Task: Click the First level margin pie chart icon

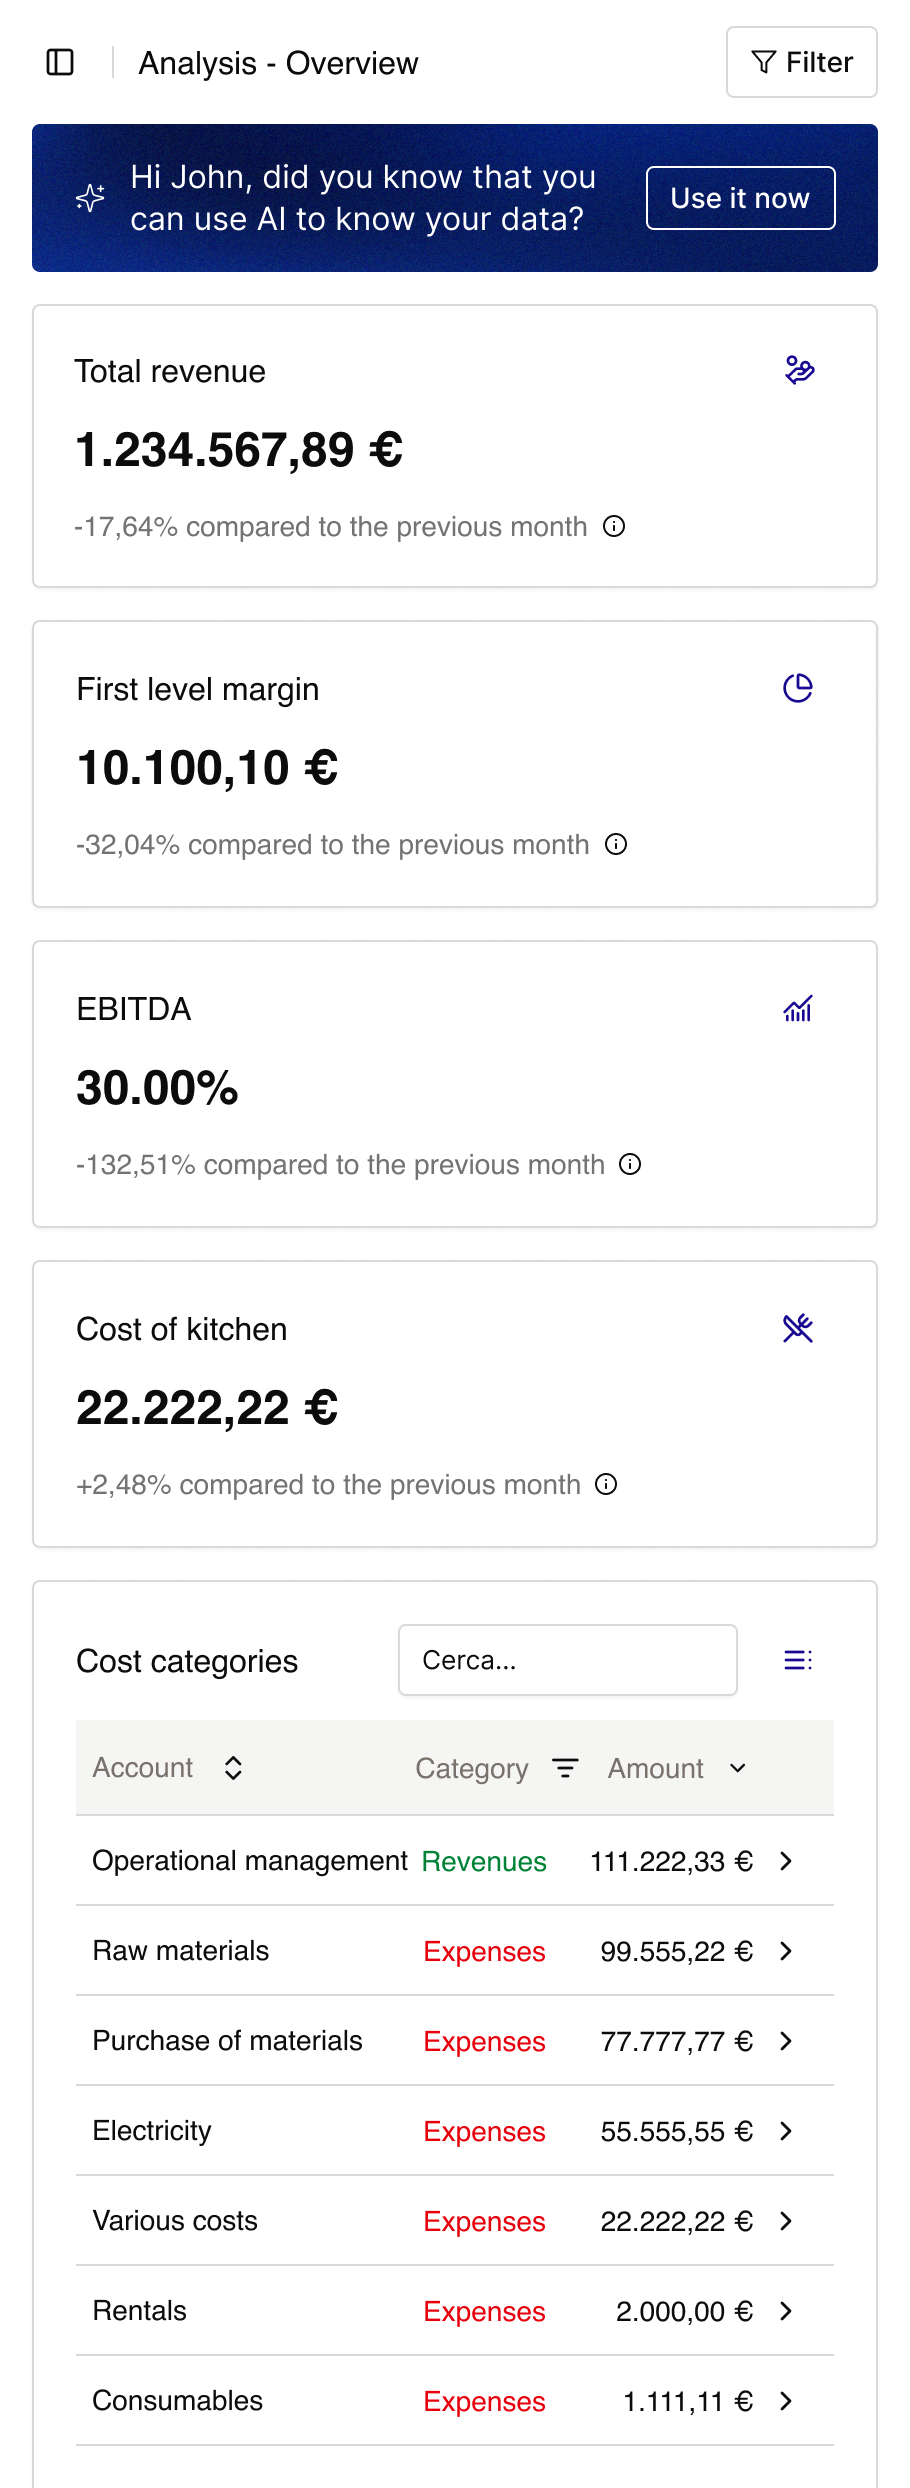Action: click(798, 688)
